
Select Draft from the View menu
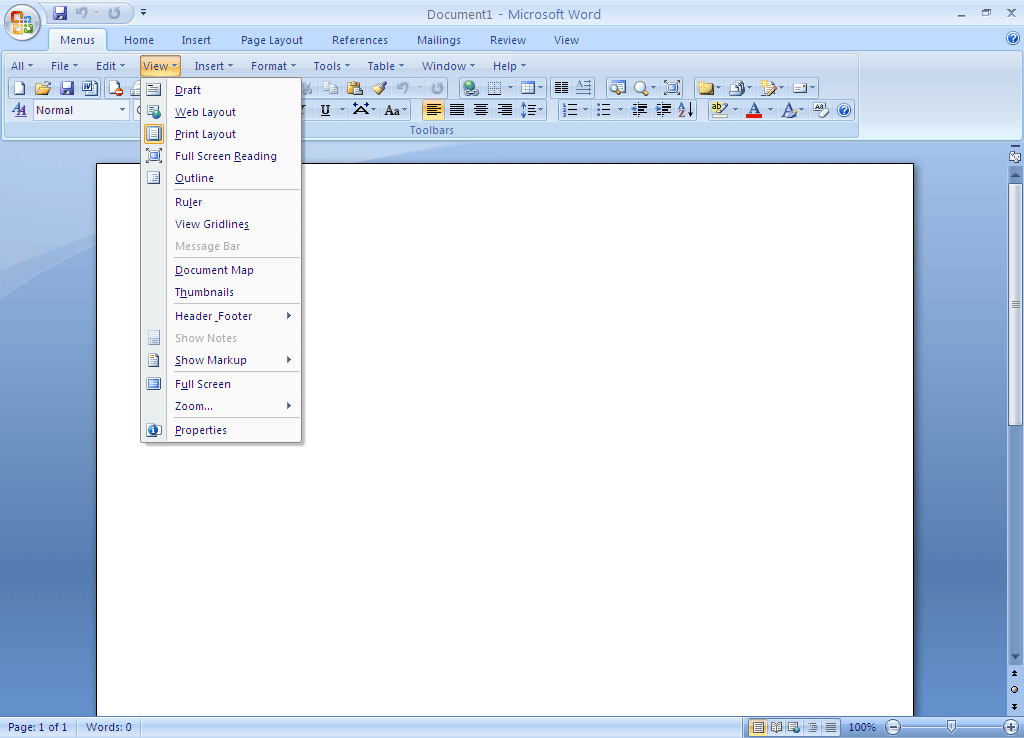pyautogui.click(x=188, y=90)
